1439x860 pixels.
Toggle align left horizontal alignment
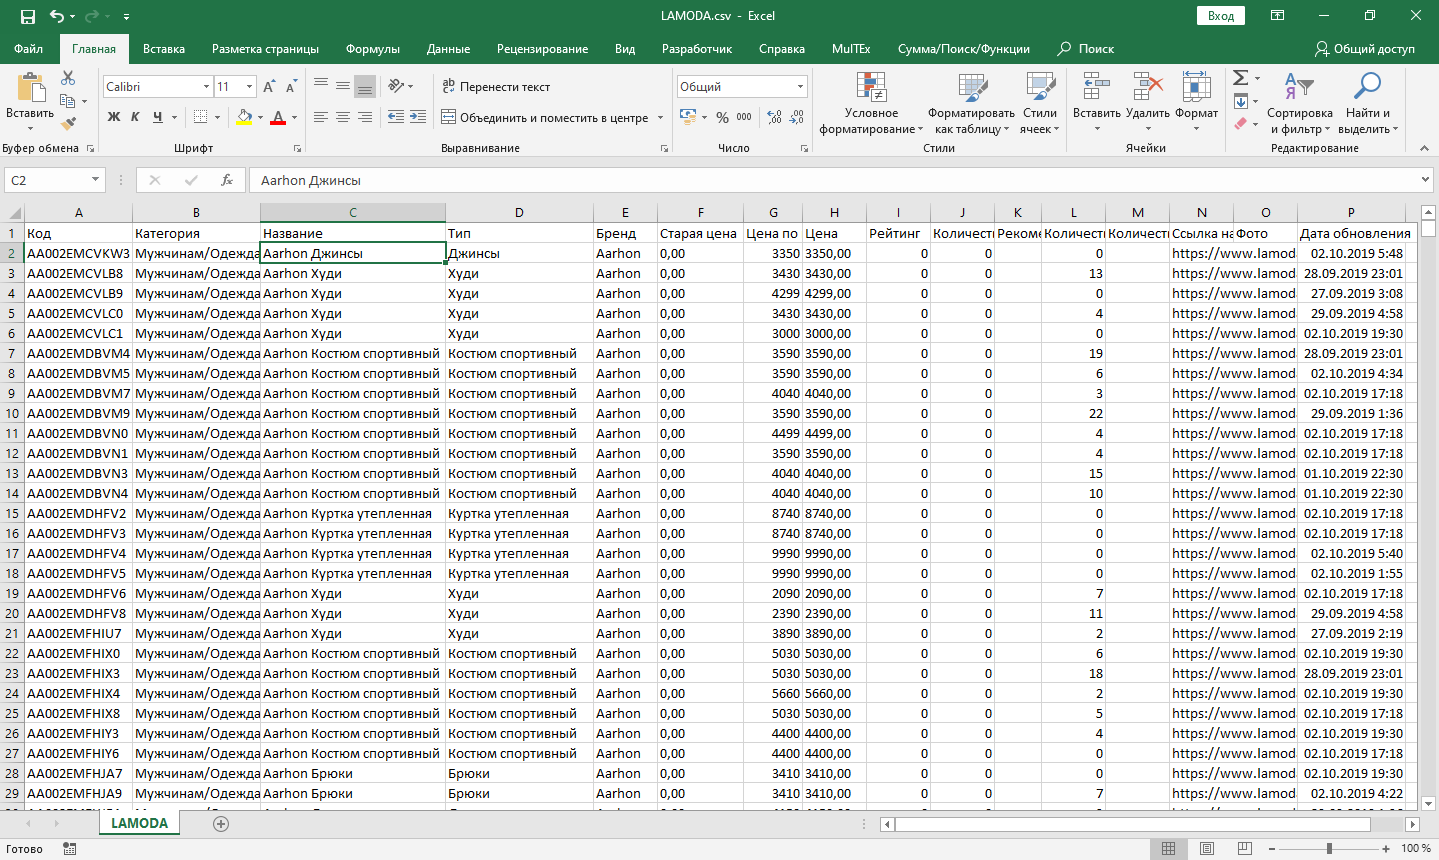[320, 117]
